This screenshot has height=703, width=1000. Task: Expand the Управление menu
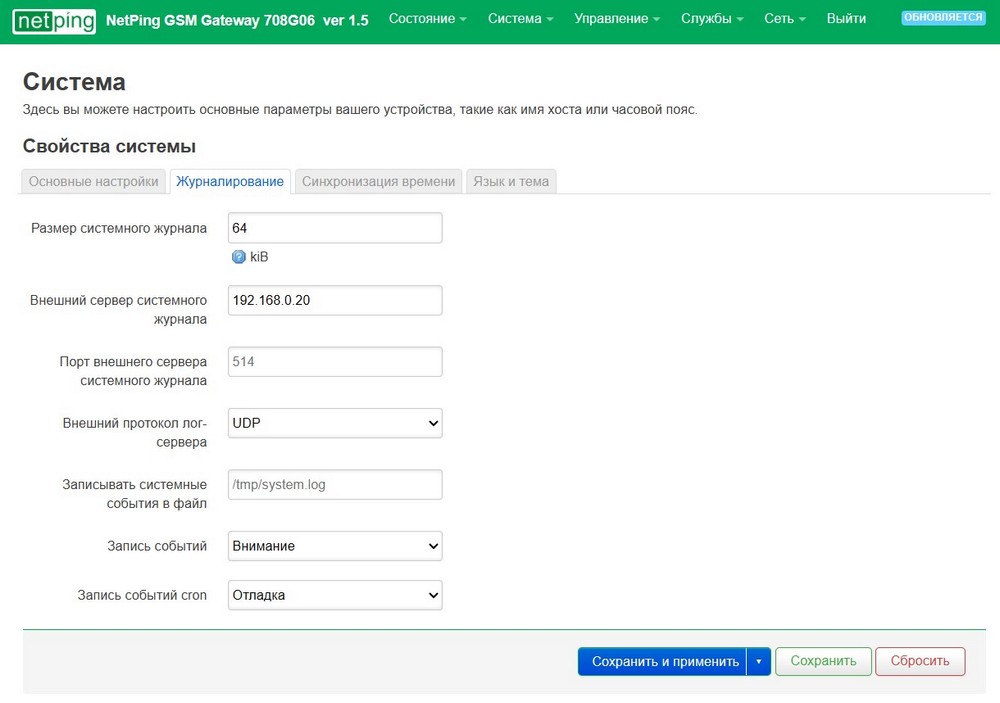(x=617, y=19)
